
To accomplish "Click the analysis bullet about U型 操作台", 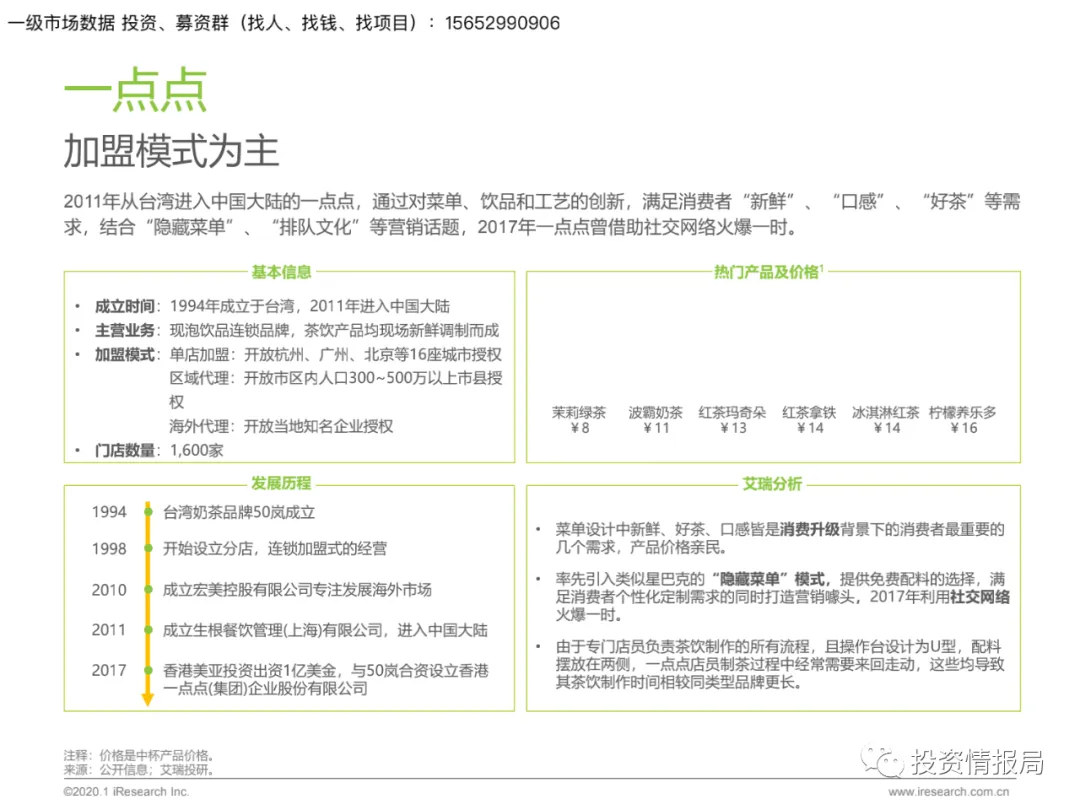I will point(780,665).
